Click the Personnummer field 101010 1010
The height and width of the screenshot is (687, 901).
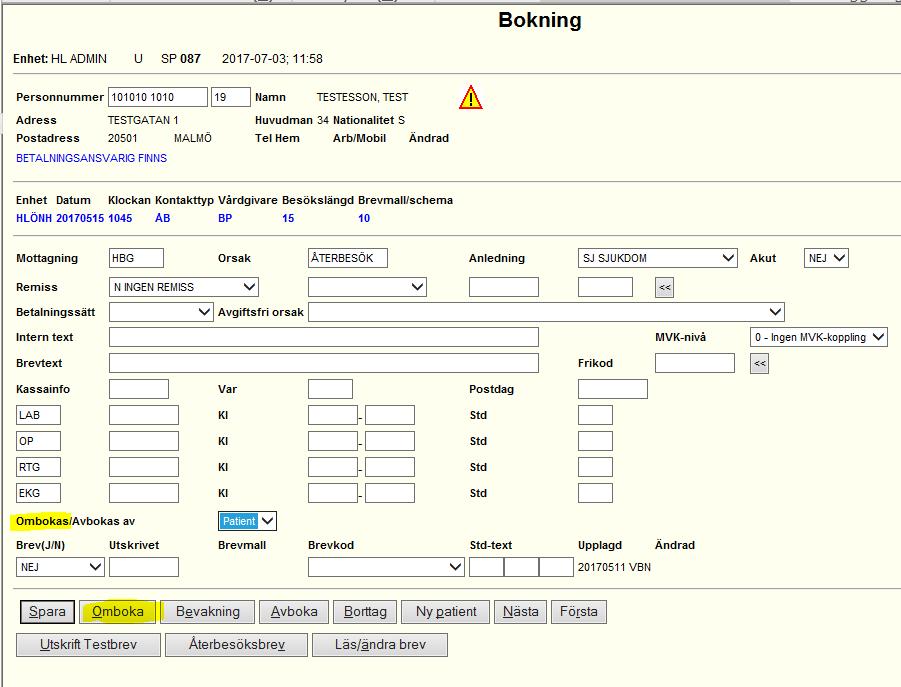click(x=158, y=97)
